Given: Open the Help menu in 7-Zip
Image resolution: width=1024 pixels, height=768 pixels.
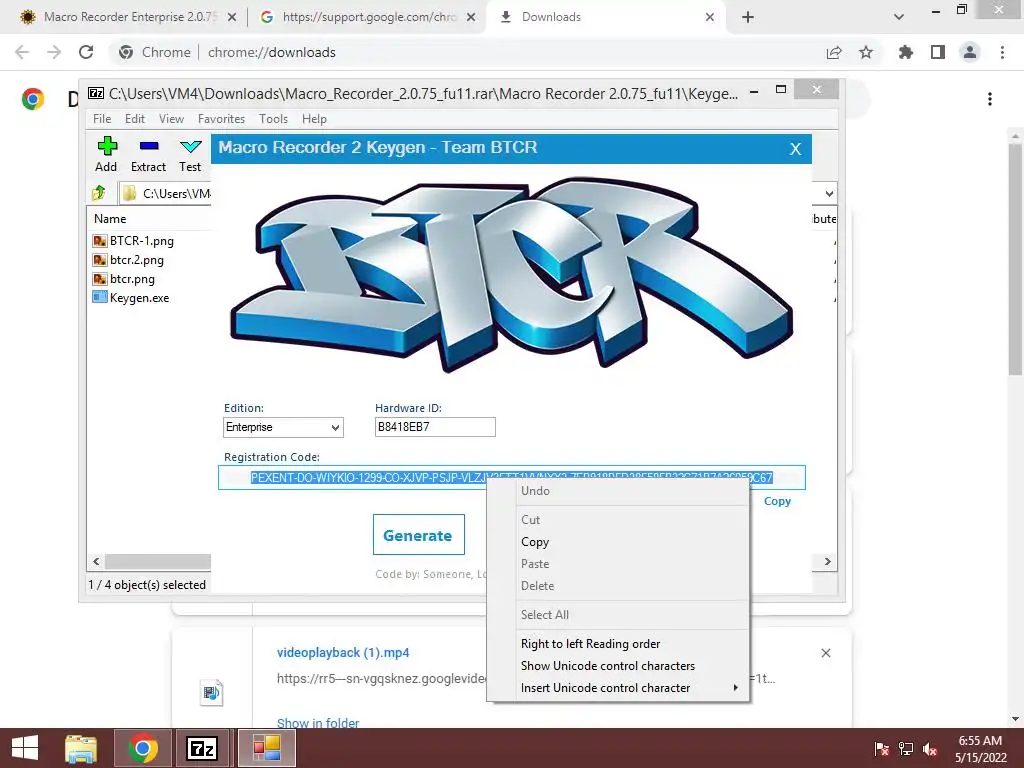Looking at the screenshot, I should point(314,119).
